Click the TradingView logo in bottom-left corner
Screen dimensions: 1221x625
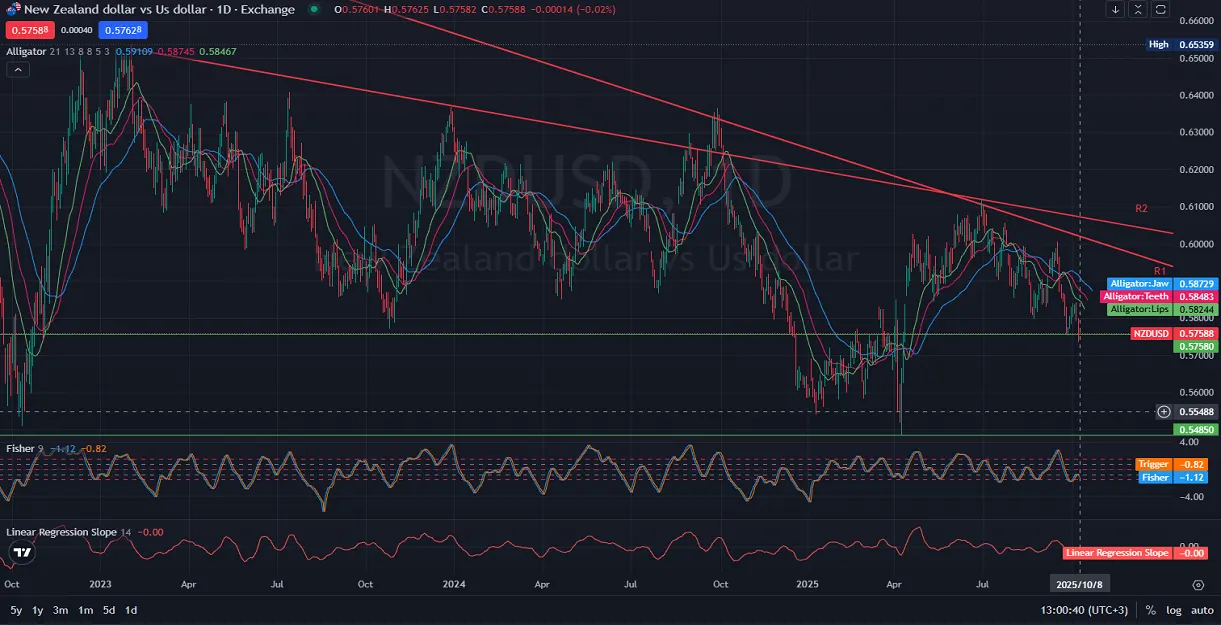click(x=23, y=552)
